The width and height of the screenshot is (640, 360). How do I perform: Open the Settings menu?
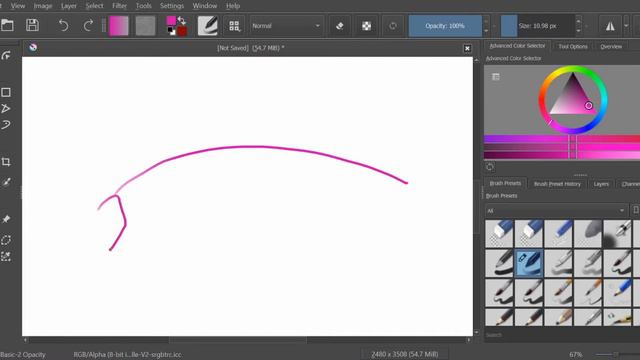click(172, 6)
